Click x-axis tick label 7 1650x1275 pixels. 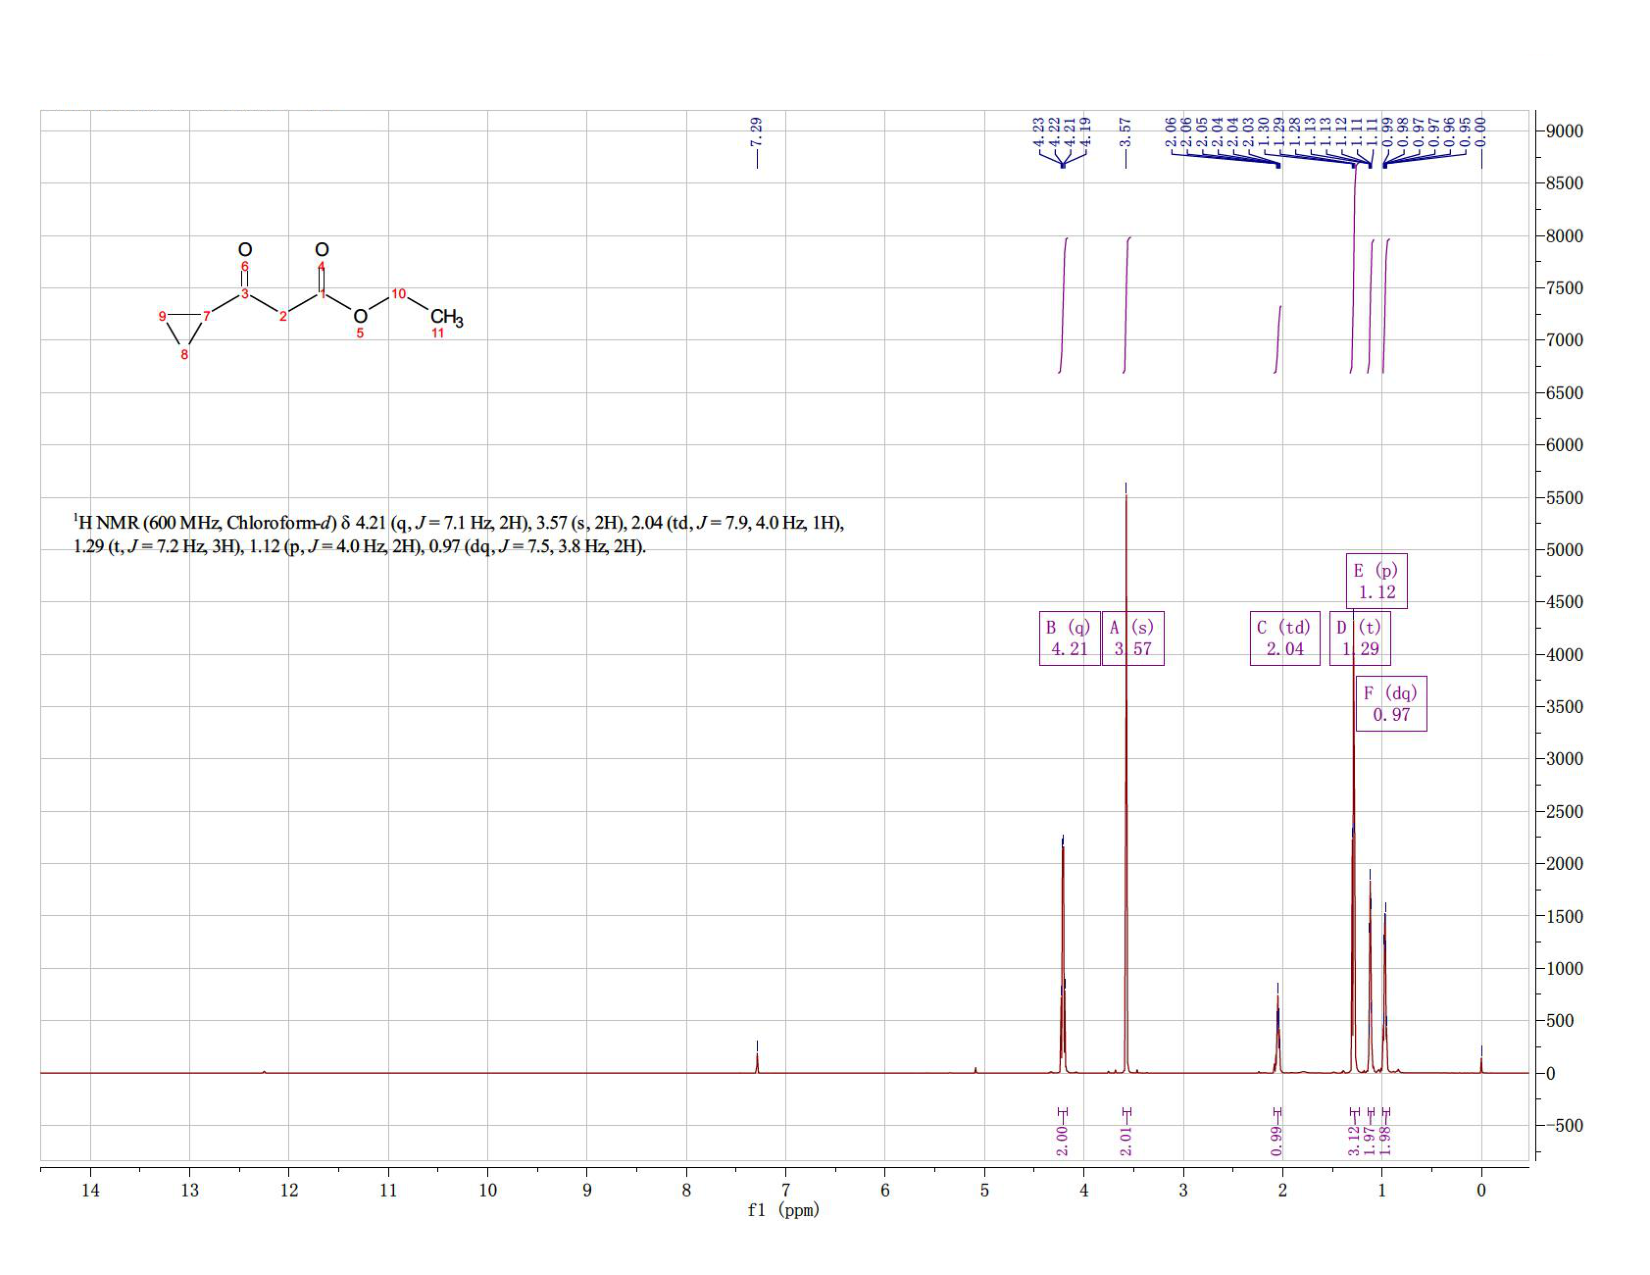(x=786, y=1190)
